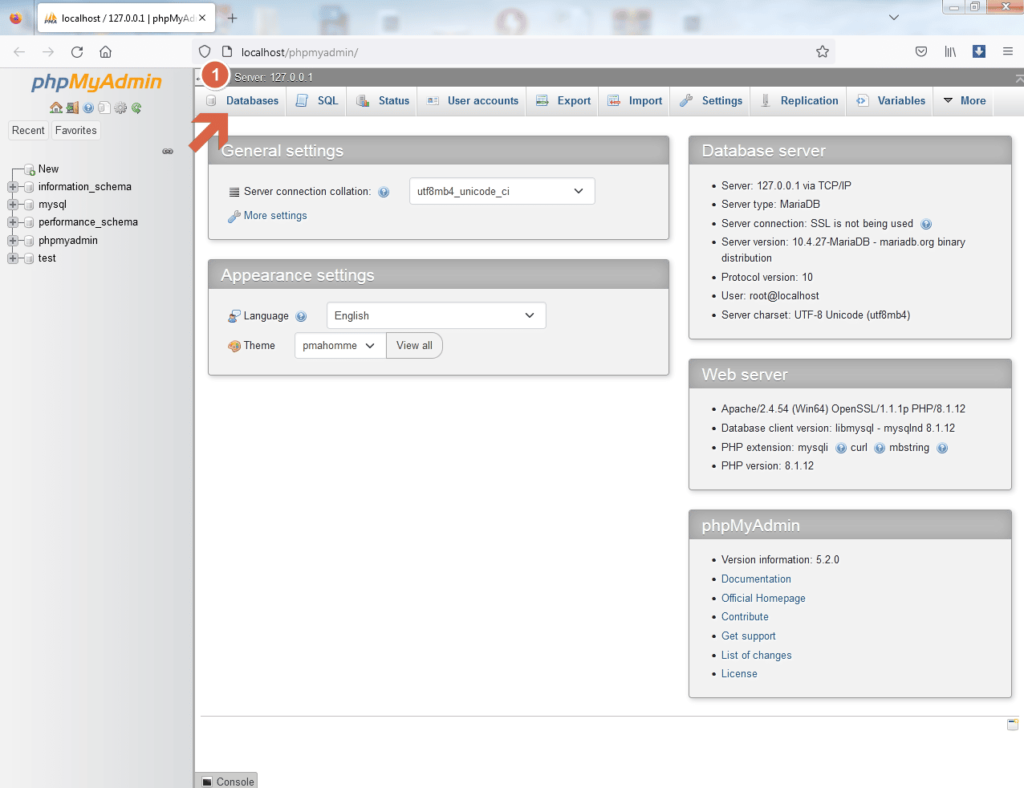Open the More settings link
1024x788 pixels.
click(275, 215)
